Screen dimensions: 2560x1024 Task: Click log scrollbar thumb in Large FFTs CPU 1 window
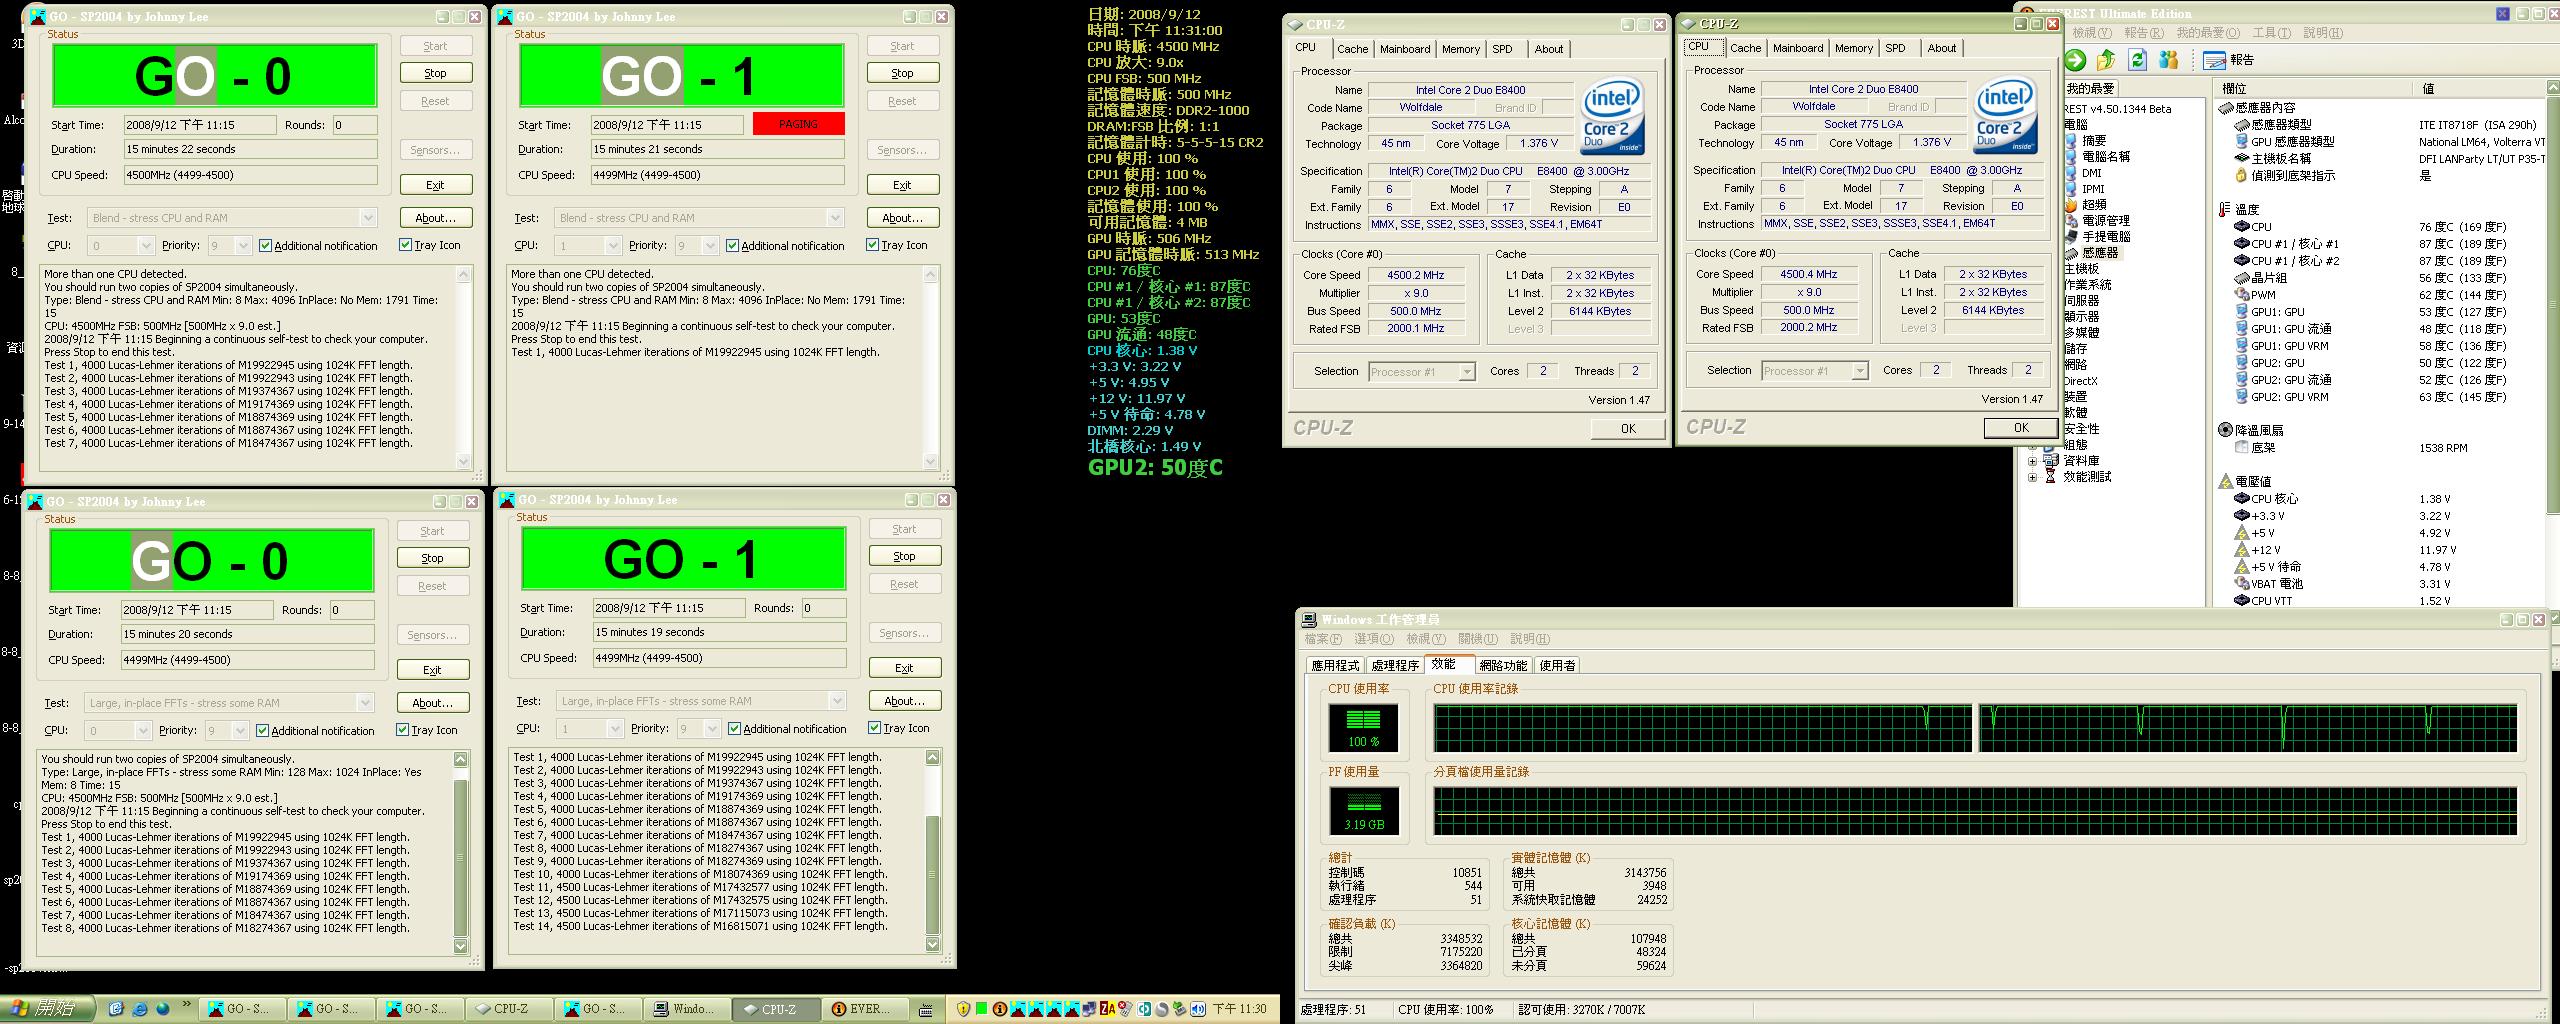[x=933, y=875]
